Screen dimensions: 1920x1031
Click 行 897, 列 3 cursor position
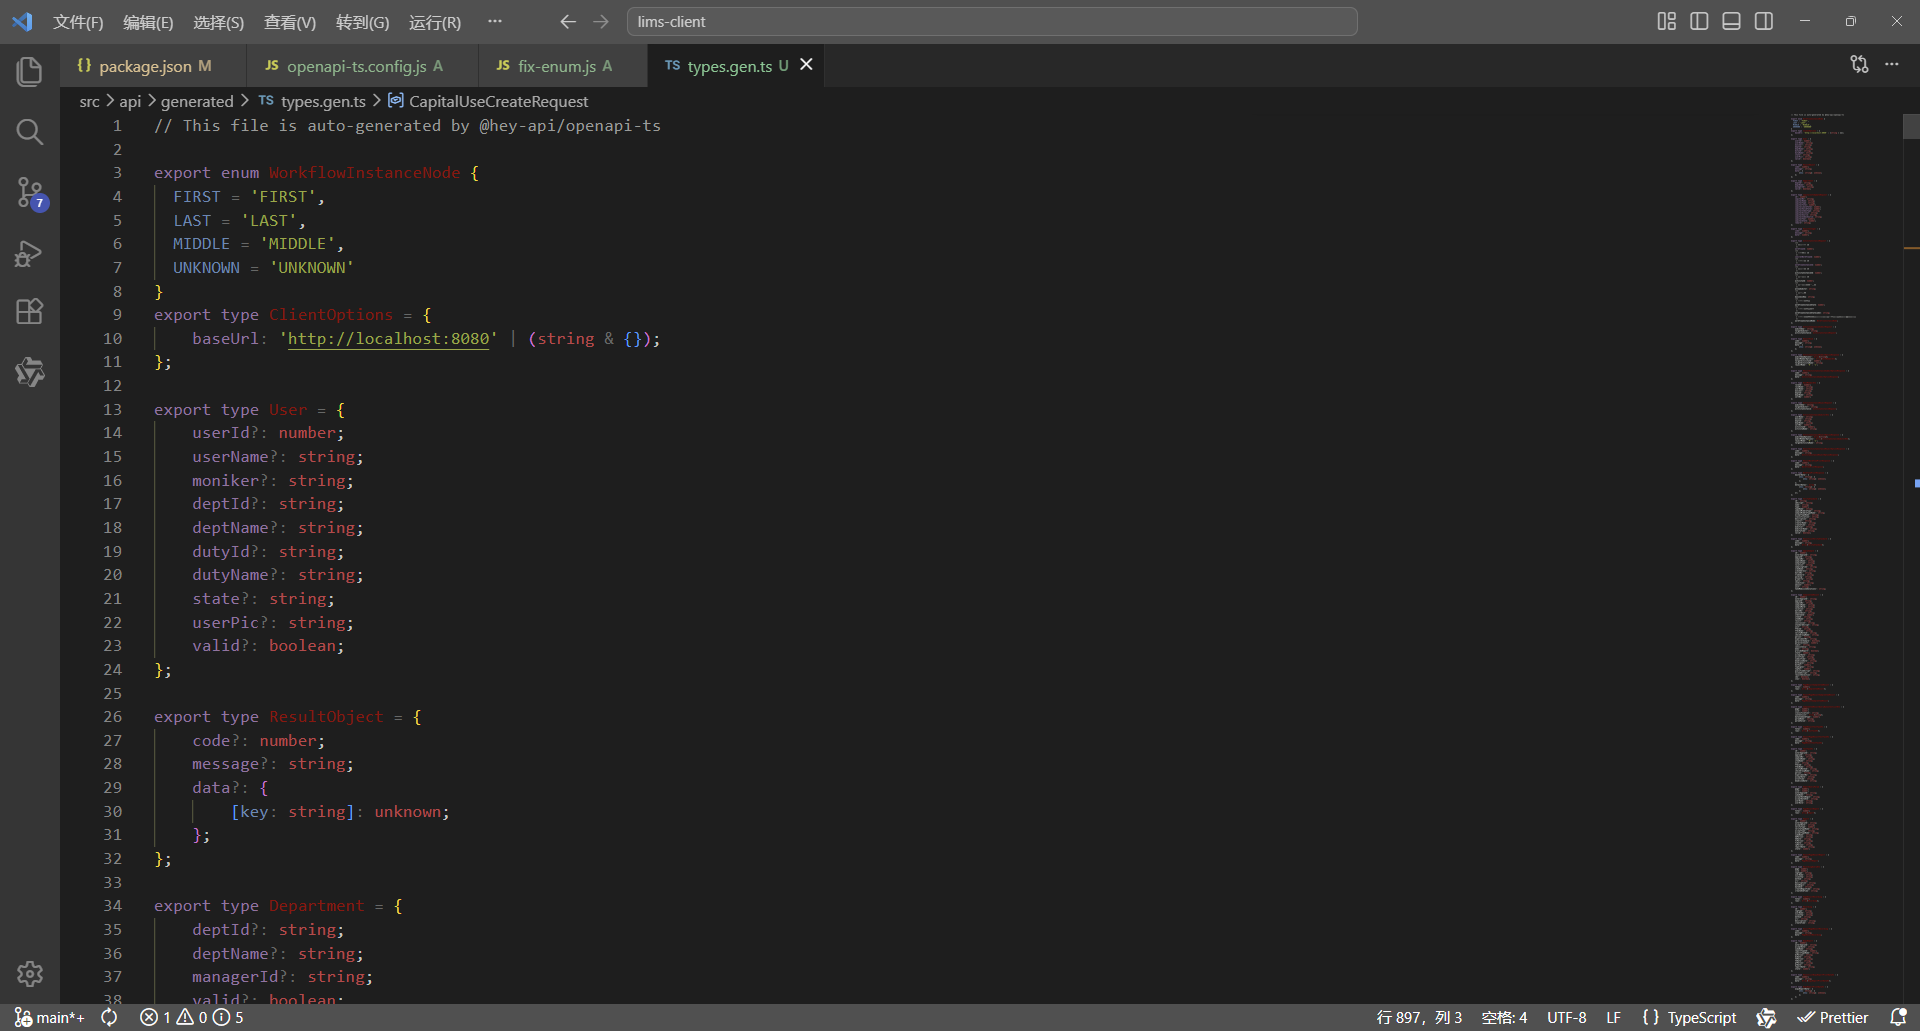click(1419, 1017)
